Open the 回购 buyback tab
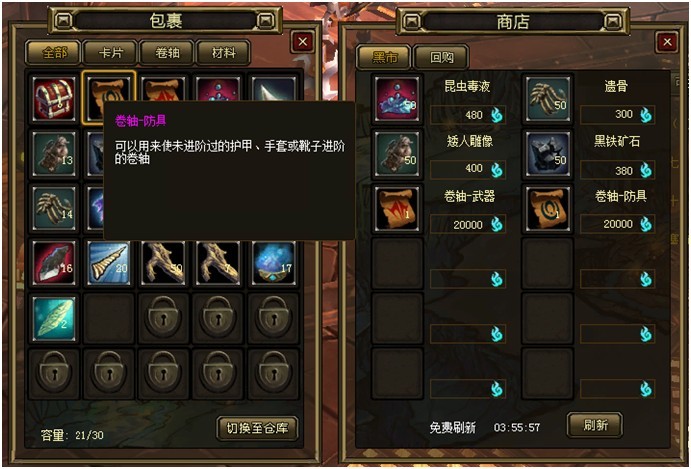The height and width of the screenshot is (469, 691). click(441, 57)
